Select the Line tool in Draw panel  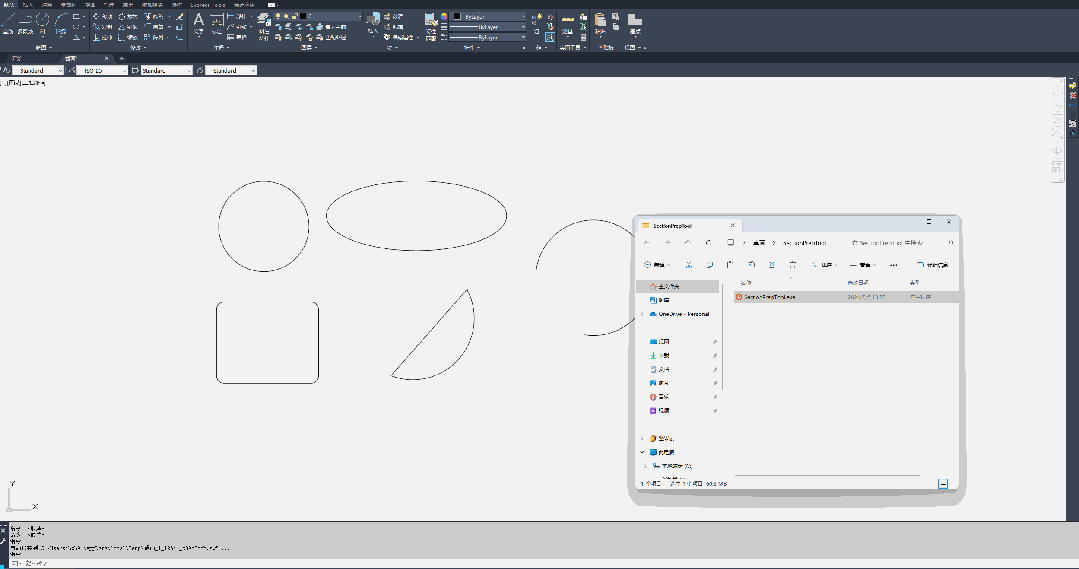pos(8,22)
